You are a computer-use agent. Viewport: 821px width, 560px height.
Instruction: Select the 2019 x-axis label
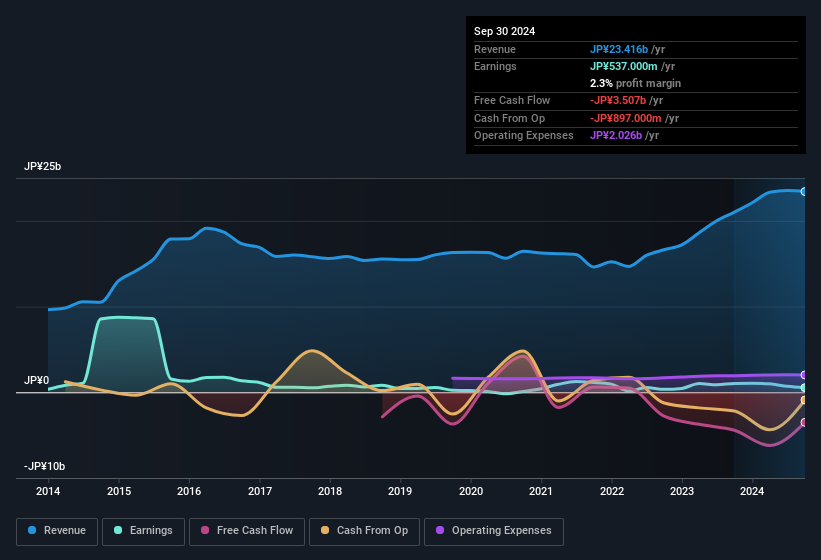coord(400,491)
